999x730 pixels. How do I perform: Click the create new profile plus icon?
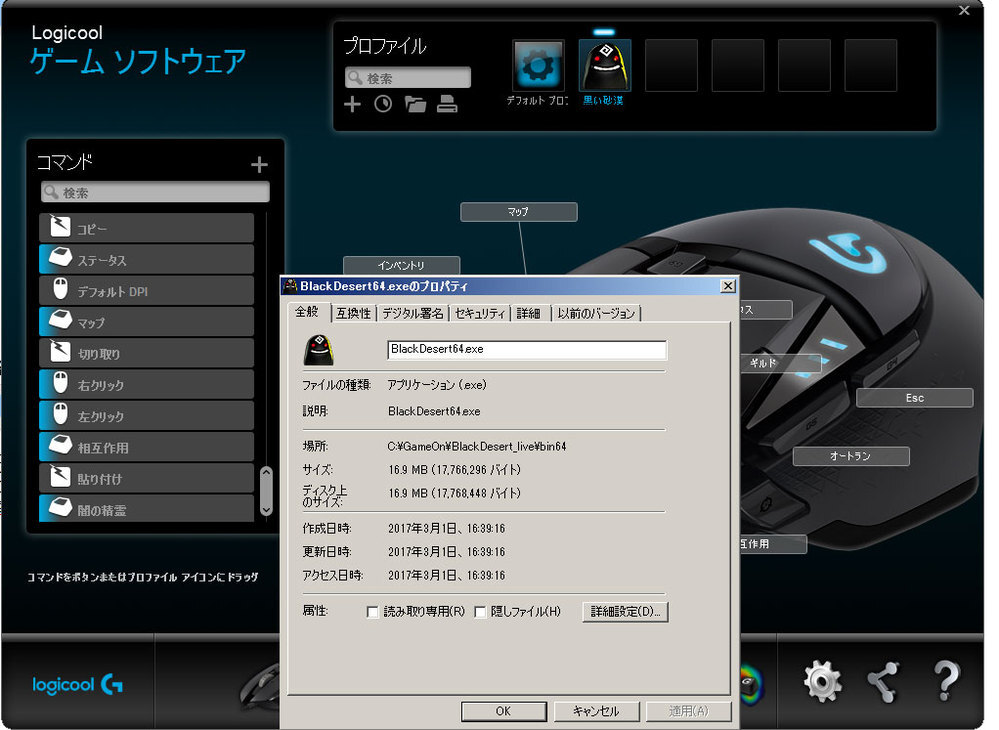point(352,104)
